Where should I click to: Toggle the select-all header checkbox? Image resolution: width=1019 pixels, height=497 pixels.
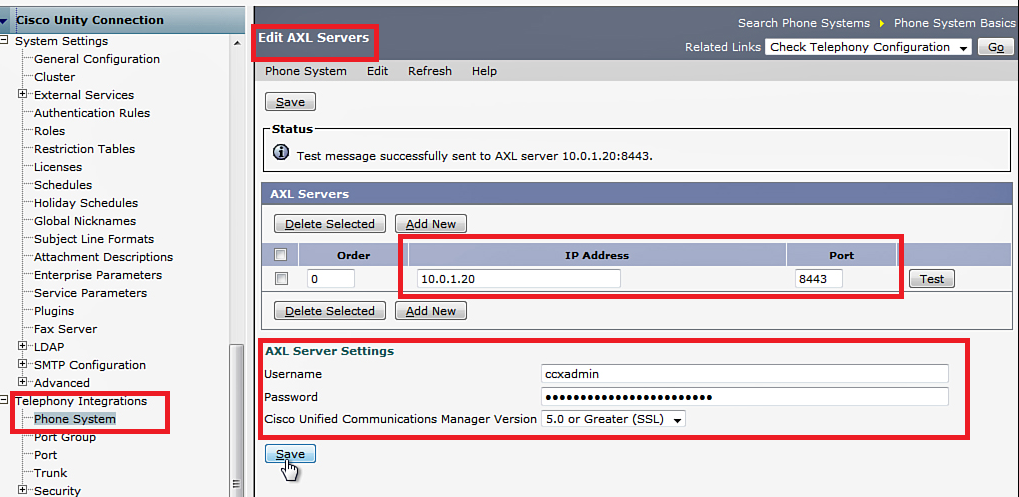point(281,255)
